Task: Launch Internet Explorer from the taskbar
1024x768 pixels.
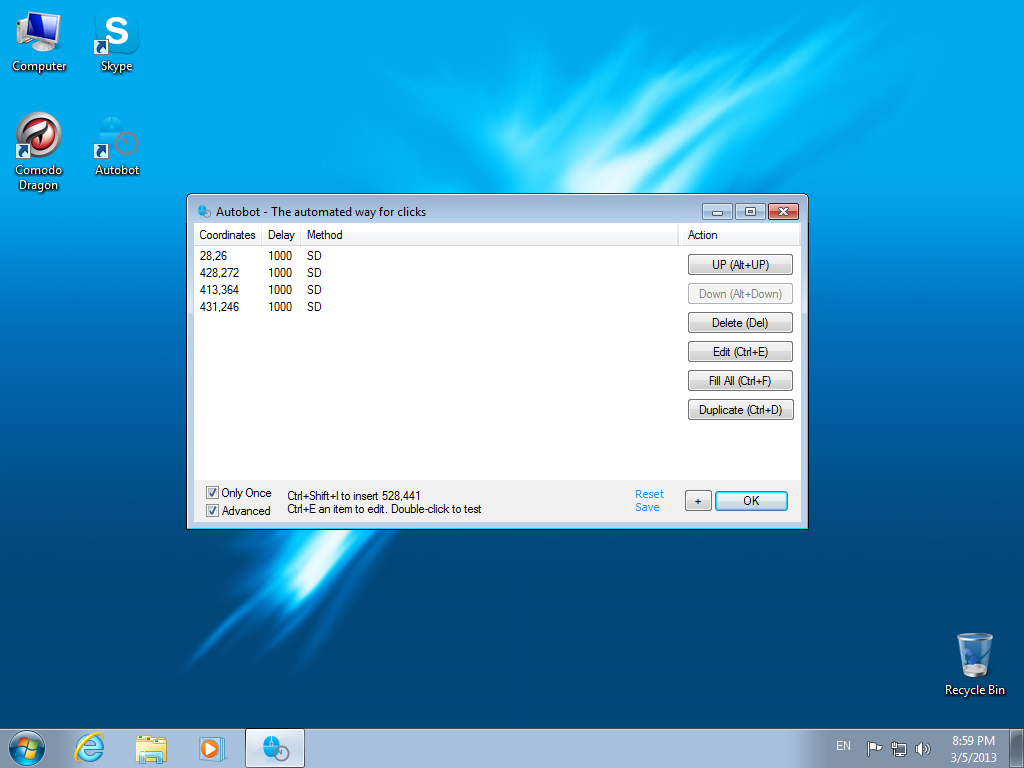Action: [x=89, y=748]
